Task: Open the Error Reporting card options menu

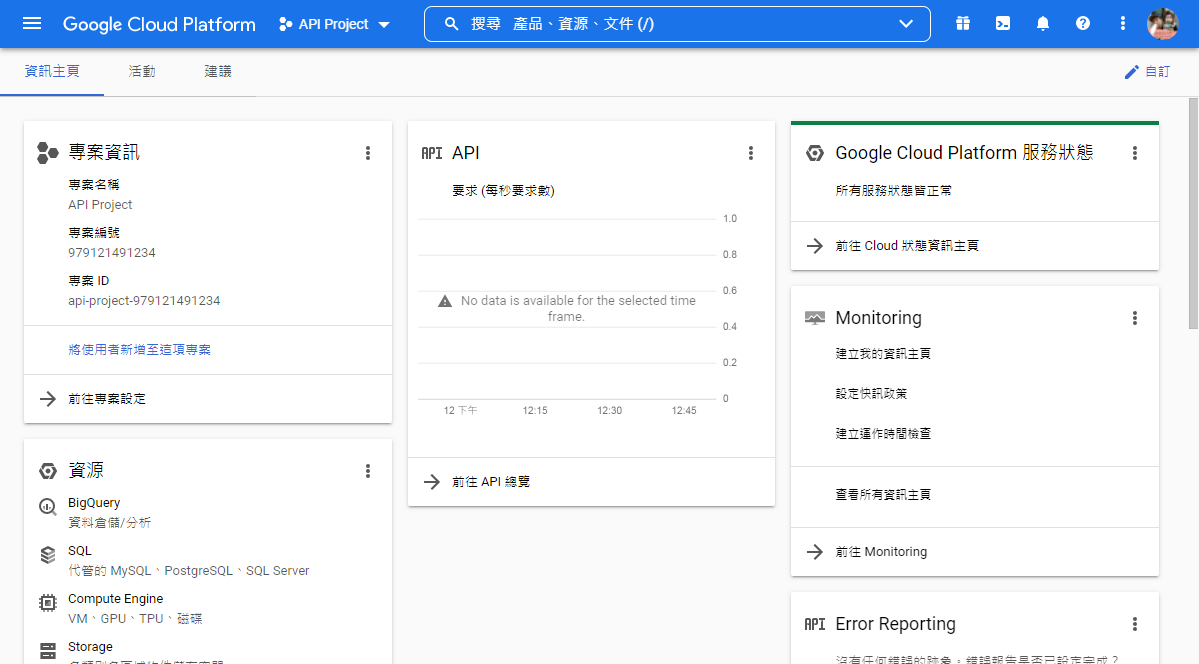Action: [1135, 624]
